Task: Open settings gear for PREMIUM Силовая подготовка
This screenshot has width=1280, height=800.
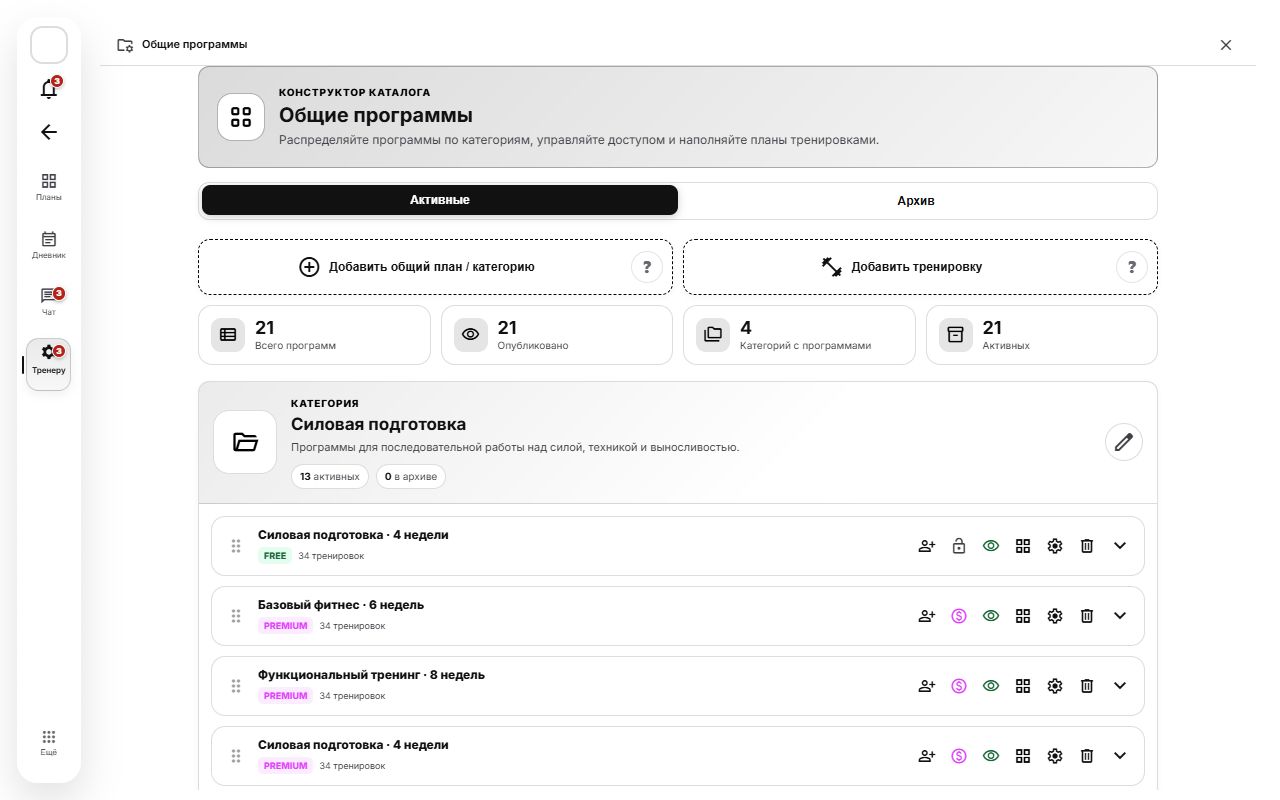Action: click(1055, 756)
